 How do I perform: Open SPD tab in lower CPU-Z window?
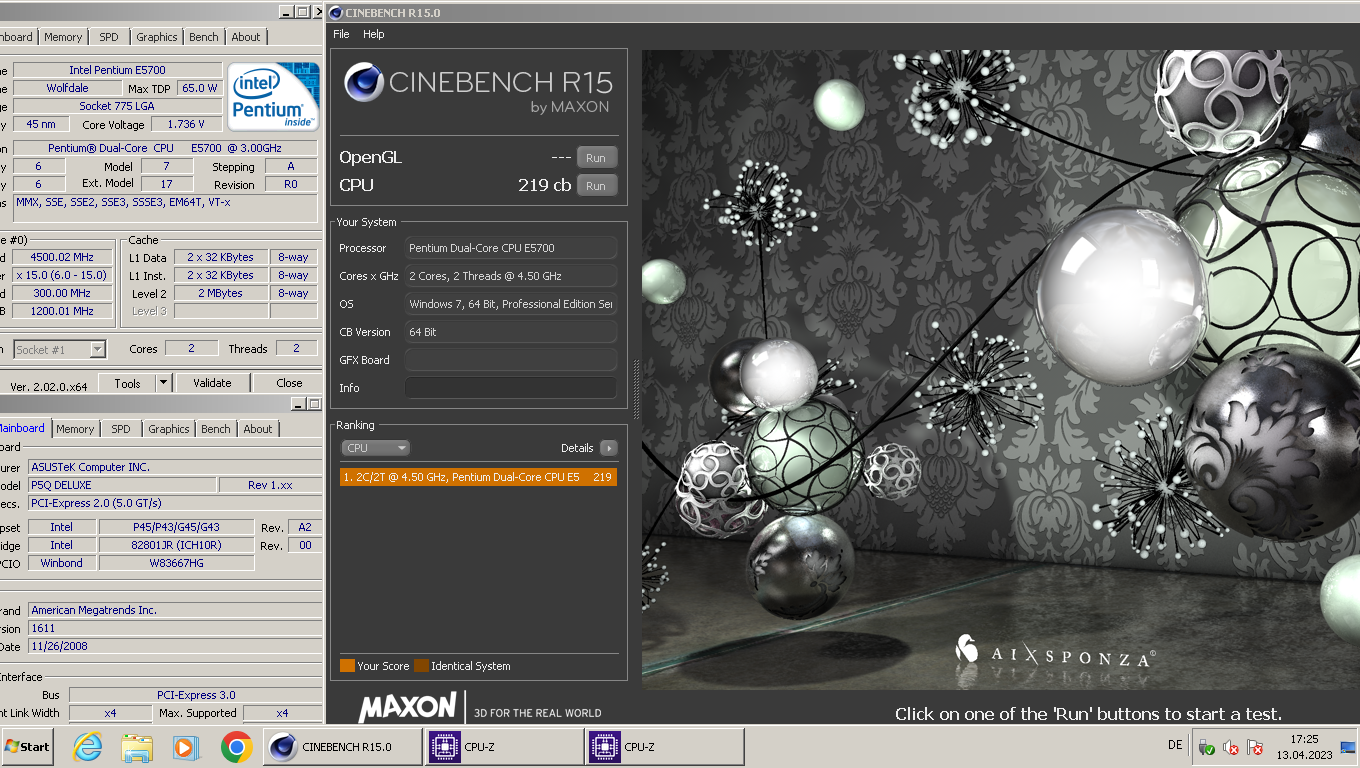[121, 429]
